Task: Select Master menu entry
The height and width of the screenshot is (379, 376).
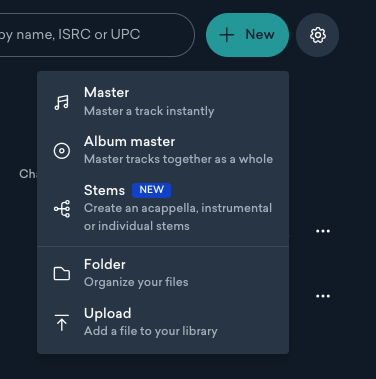Action: tap(163, 102)
